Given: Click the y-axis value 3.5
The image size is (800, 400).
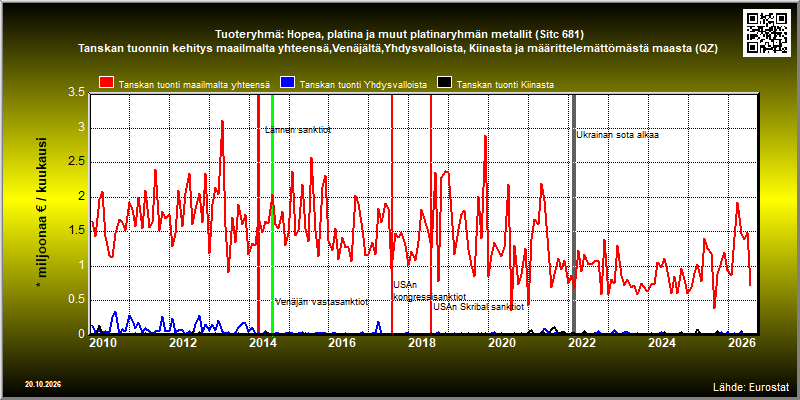Looking at the screenshot, I should coord(77,94).
